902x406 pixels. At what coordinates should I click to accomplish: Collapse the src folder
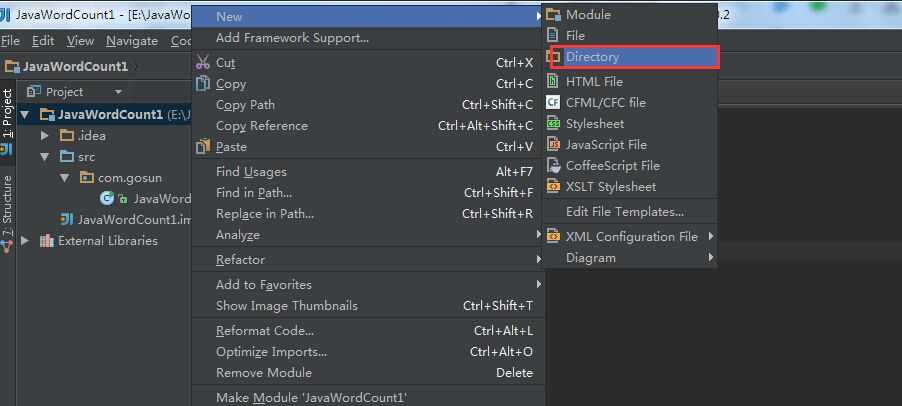coord(45,156)
